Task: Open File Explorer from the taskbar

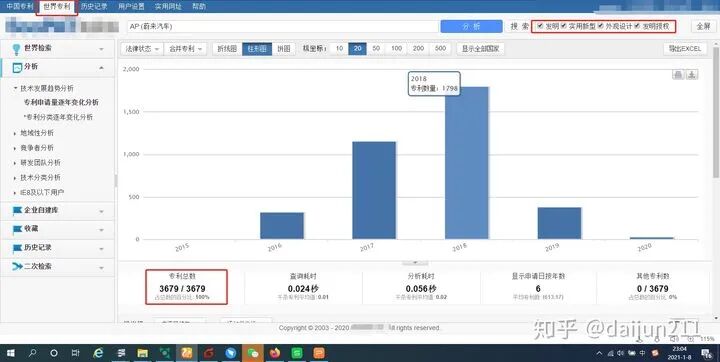Action: 142,353
